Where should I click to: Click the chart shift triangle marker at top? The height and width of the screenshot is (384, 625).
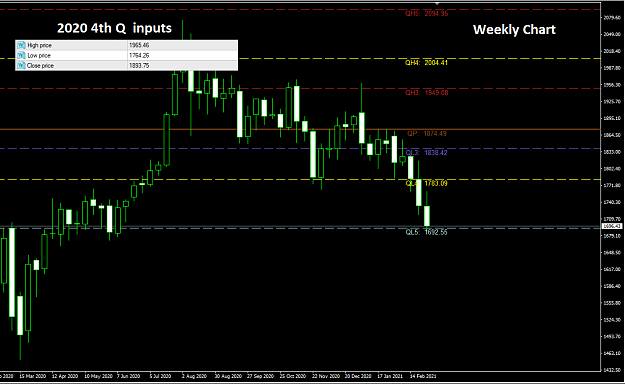tap(437, 3)
